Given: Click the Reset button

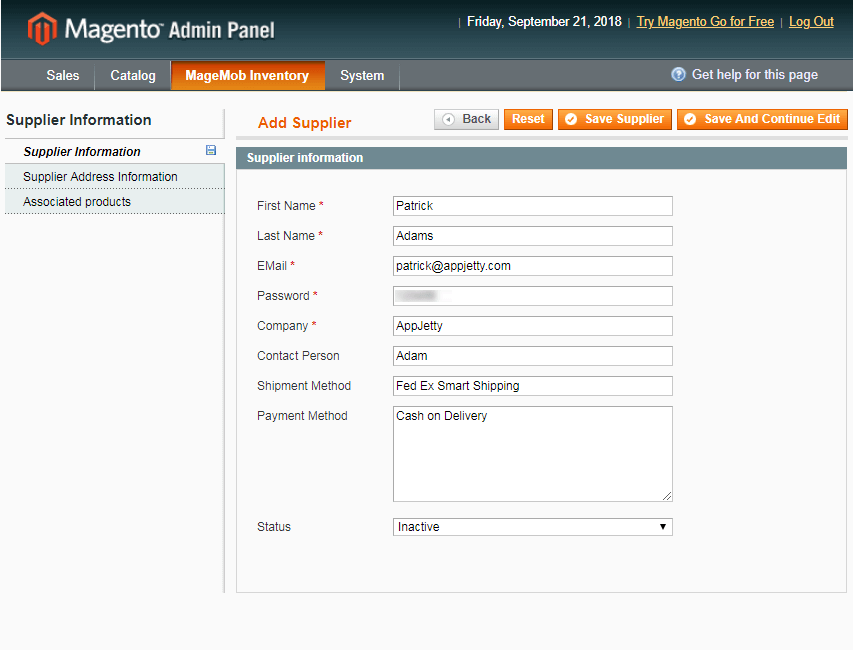Looking at the screenshot, I should coord(528,119).
